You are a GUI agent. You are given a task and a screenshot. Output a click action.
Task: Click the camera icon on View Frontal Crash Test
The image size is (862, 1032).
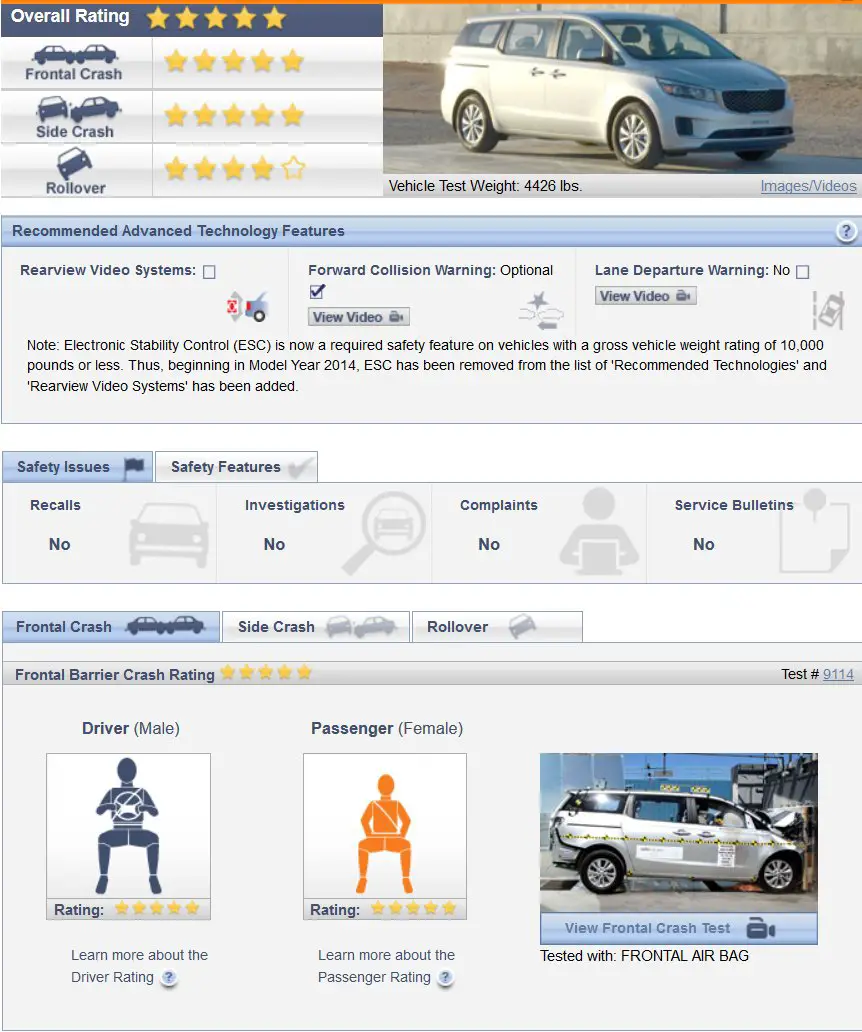[761, 929]
